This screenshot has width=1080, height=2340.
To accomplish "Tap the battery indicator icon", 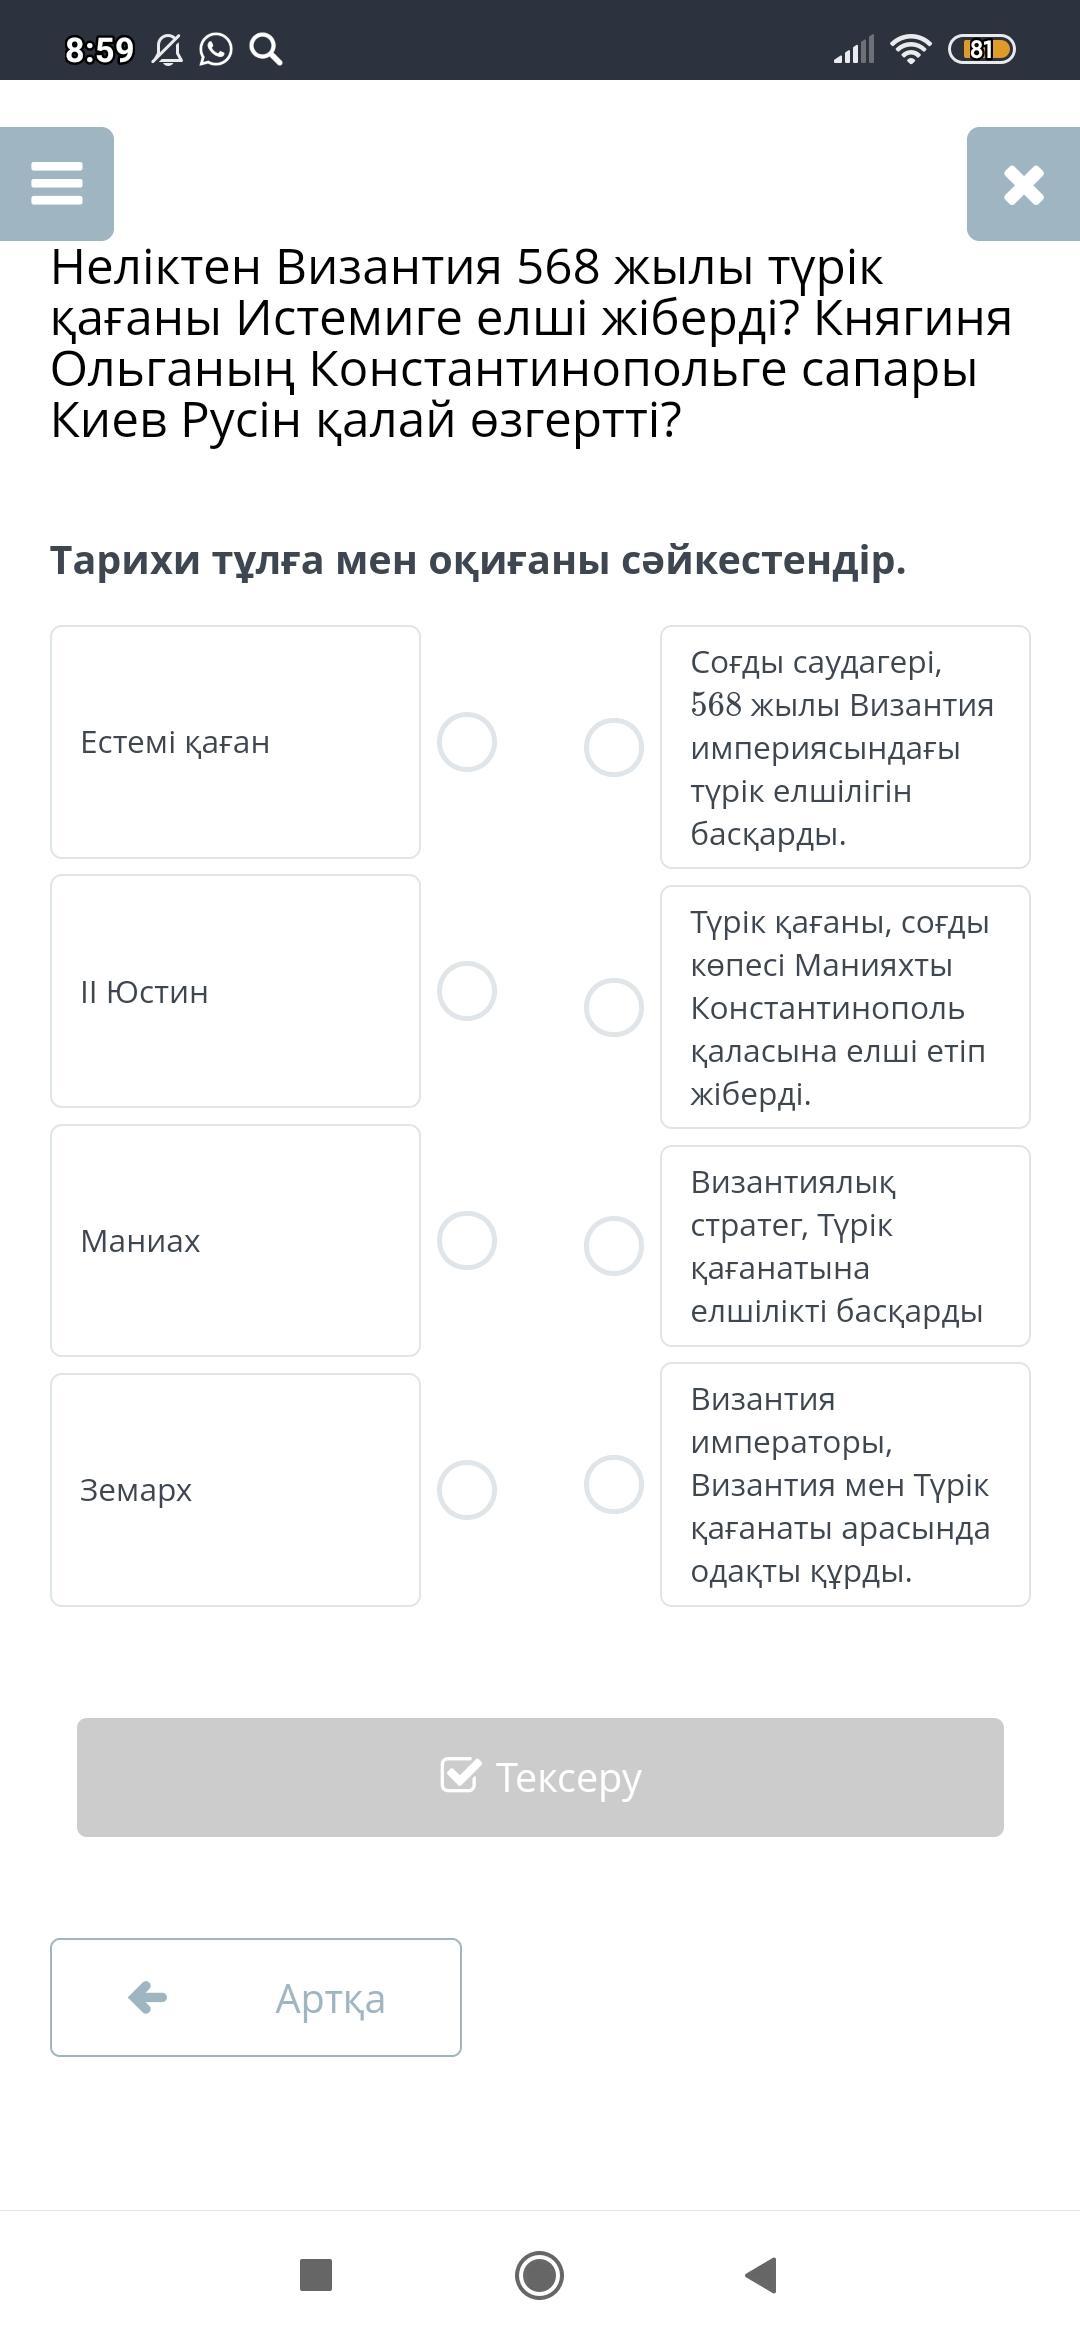I will pyautogui.click(x=981, y=49).
